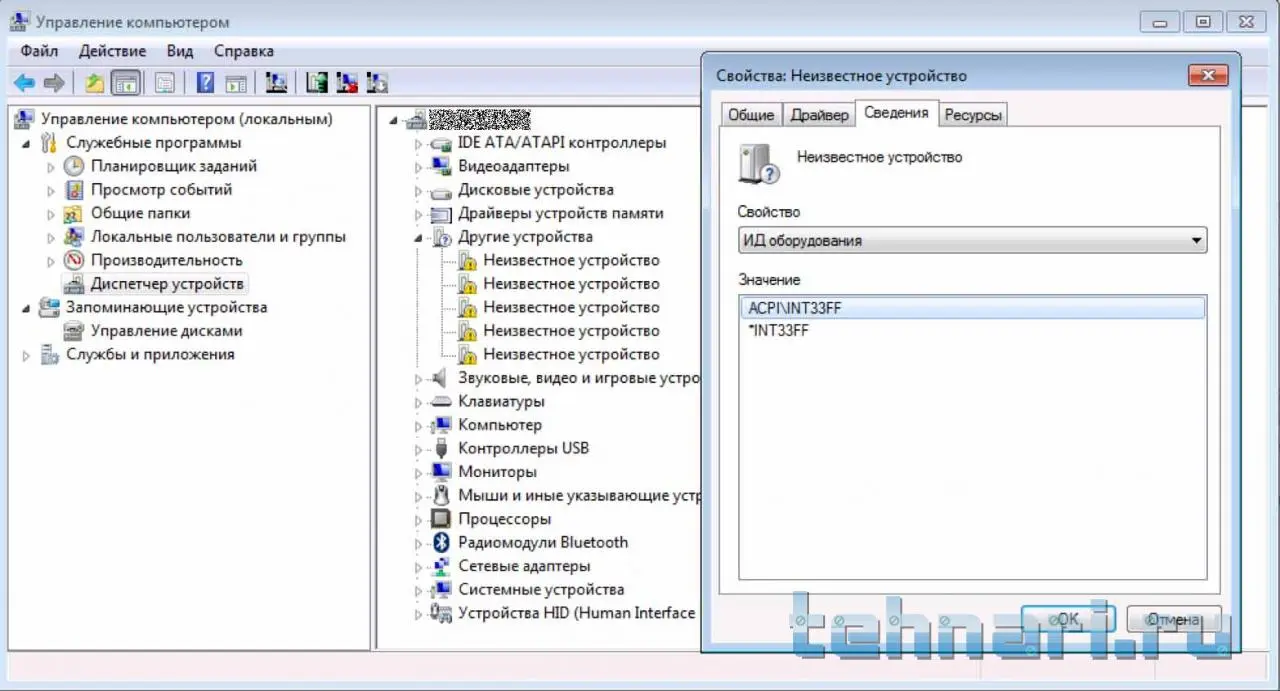Viewport: 1280px width, 691px height.
Task: Collapse the Другие устройства category
Action: tap(419, 238)
